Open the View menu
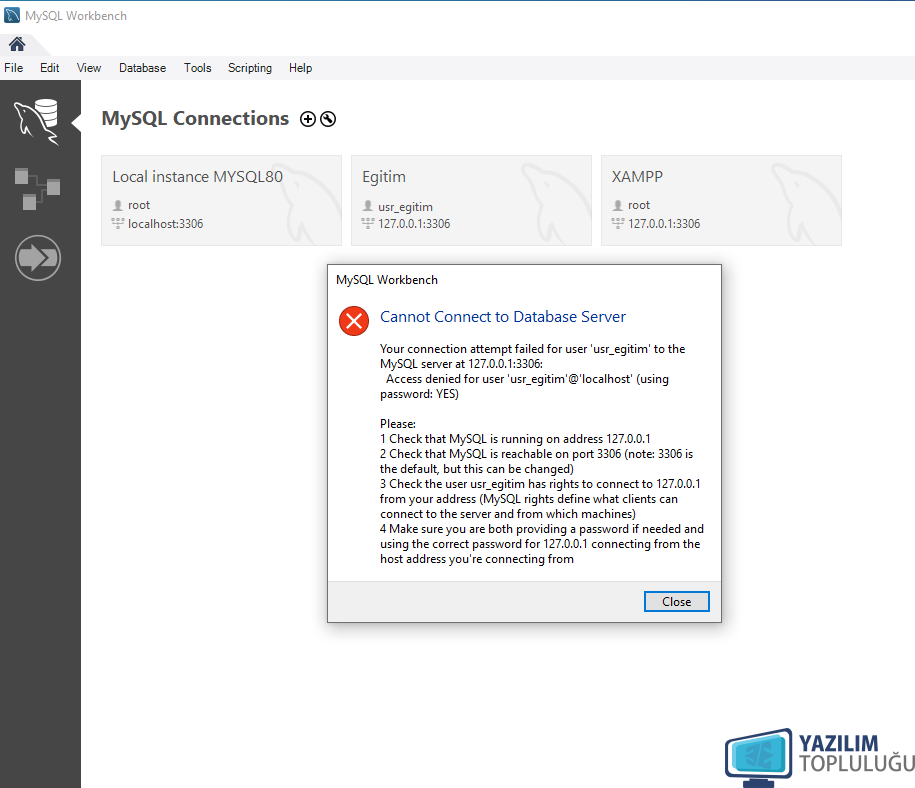This screenshot has height=788, width=915. [89, 68]
